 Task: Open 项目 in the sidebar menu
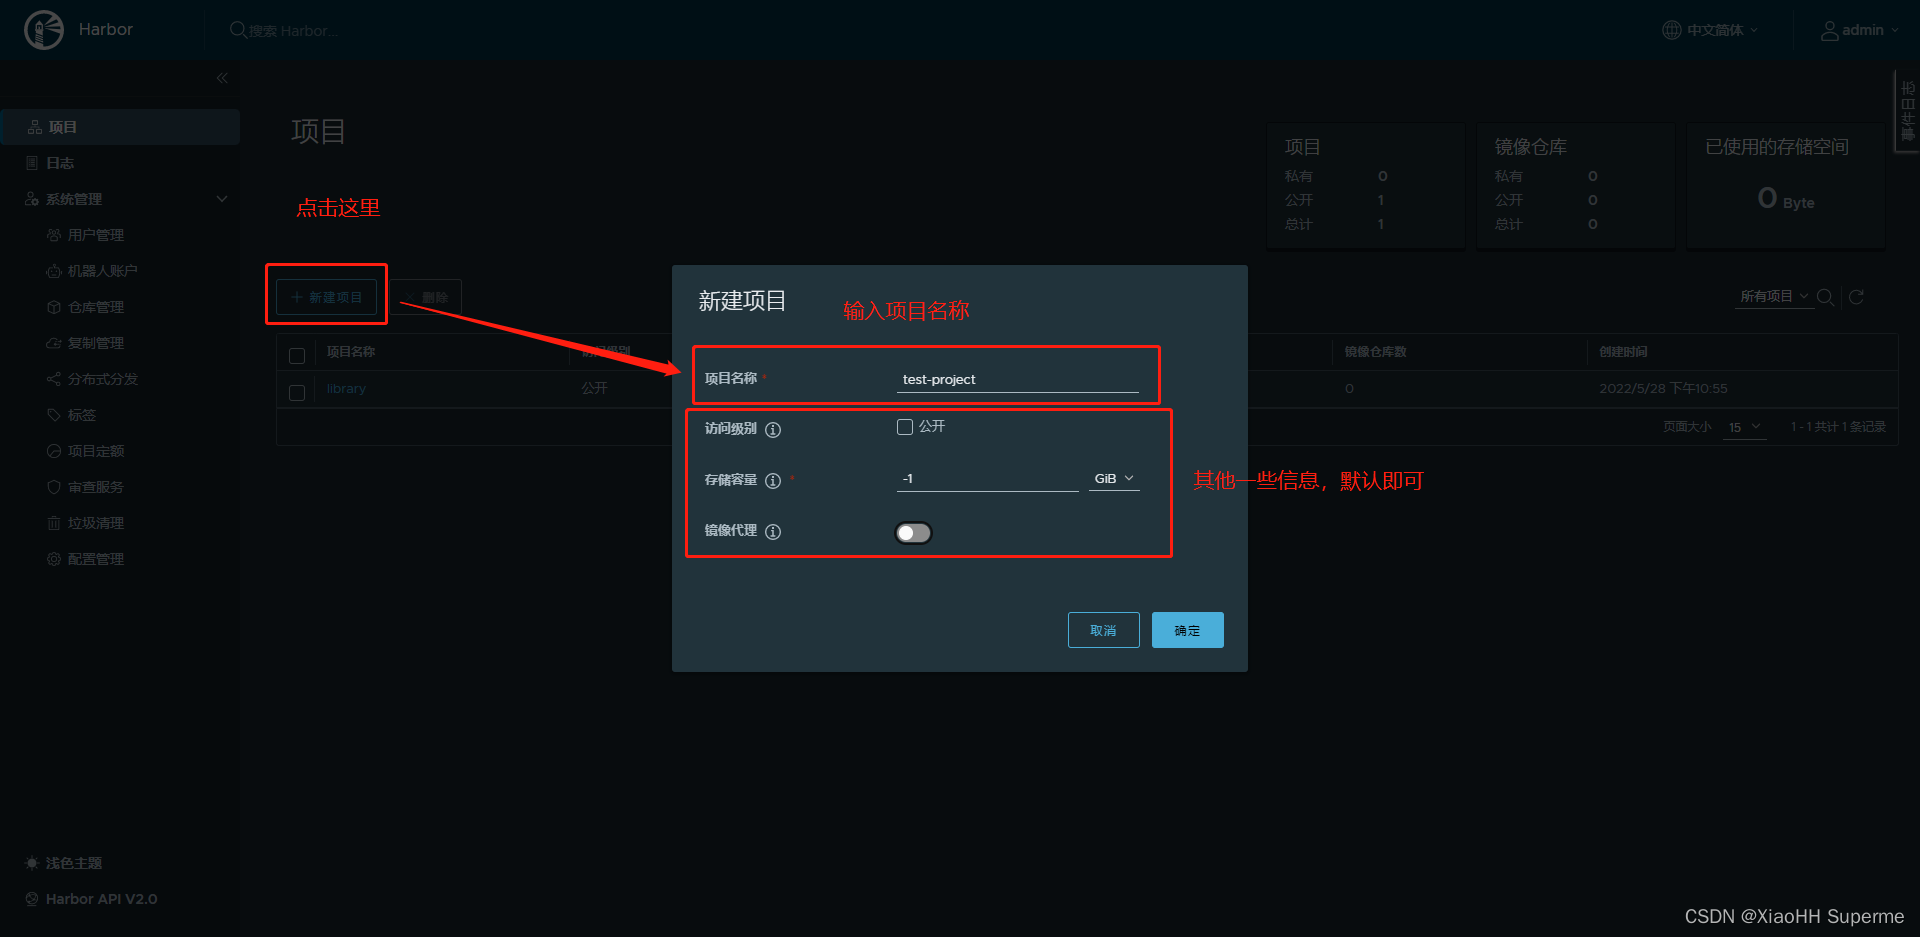point(120,127)
